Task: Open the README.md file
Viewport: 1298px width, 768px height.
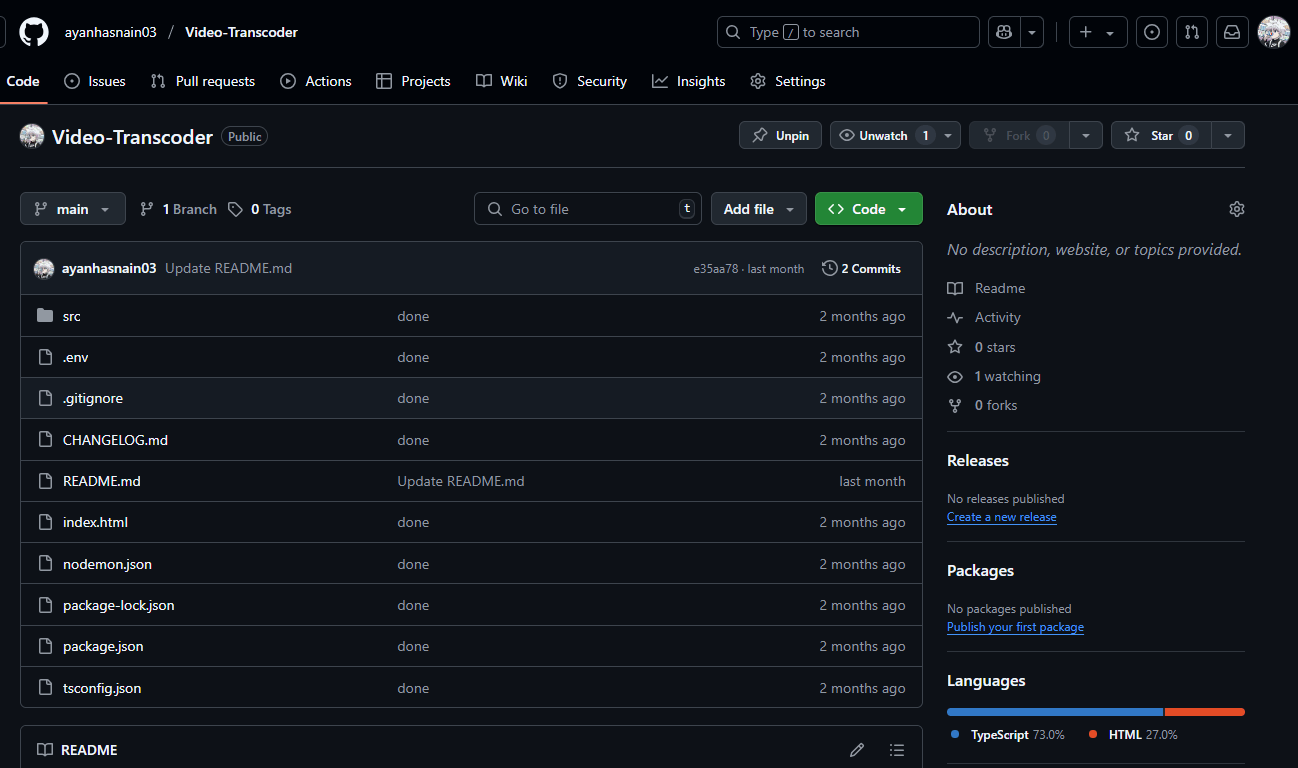Action: pyautogui.click(x=102, y=481)
